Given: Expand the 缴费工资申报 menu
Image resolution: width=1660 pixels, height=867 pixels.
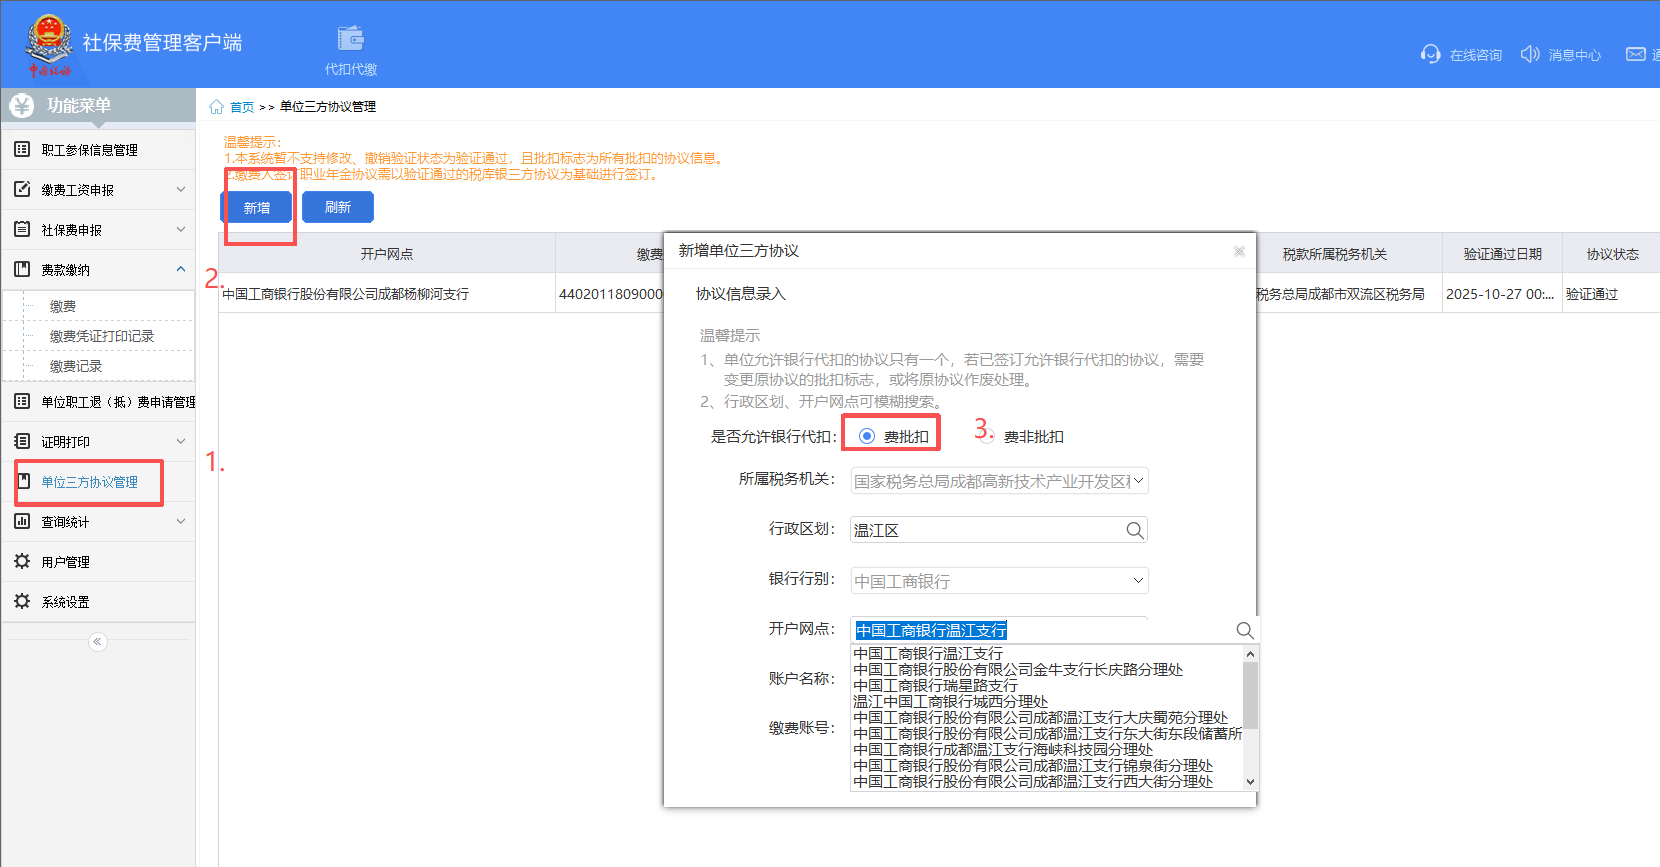Looking at the screenshot, I should pyautogui.click(x=180, y=190).
